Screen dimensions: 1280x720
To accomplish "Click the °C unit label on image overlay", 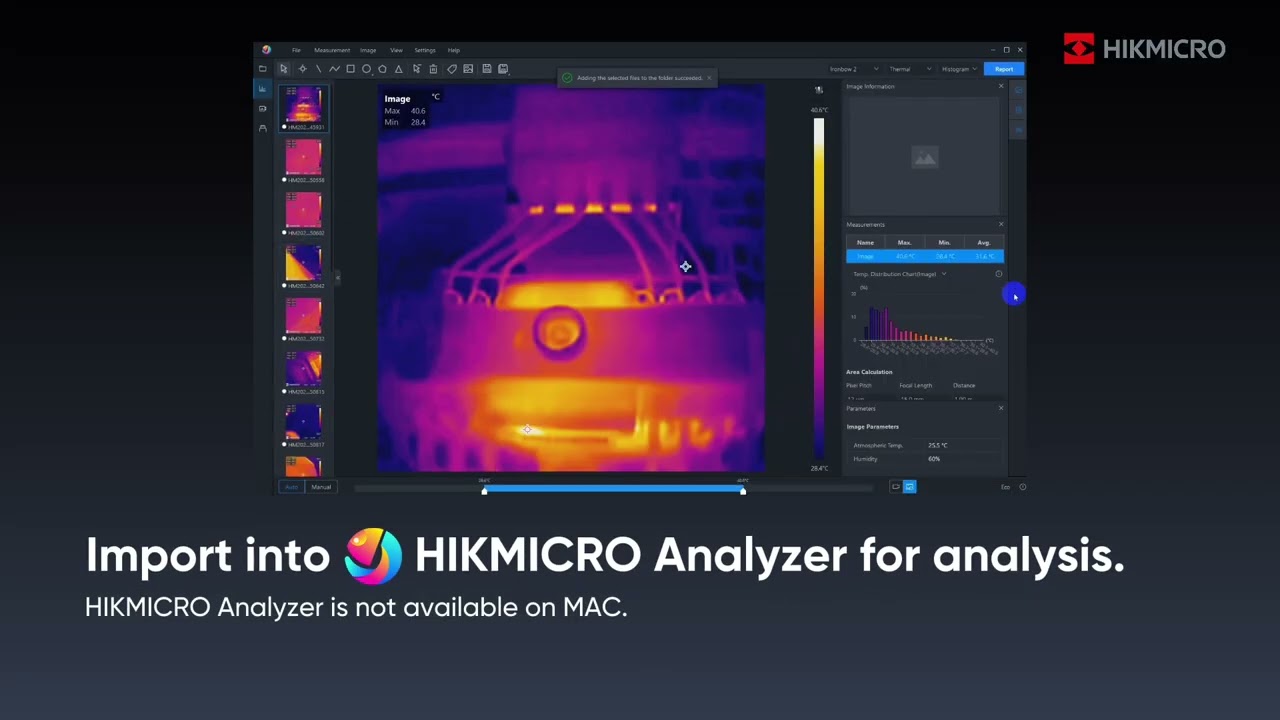I will point(435,97).
